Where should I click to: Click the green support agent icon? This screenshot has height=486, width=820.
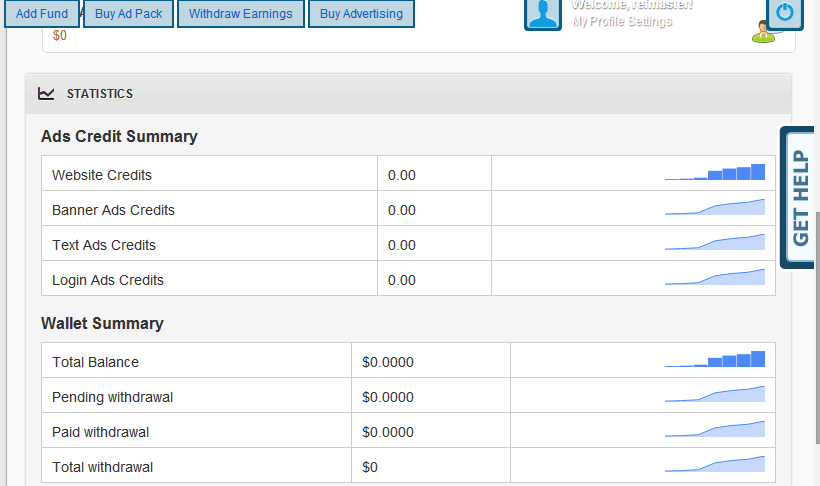[763, 31]
